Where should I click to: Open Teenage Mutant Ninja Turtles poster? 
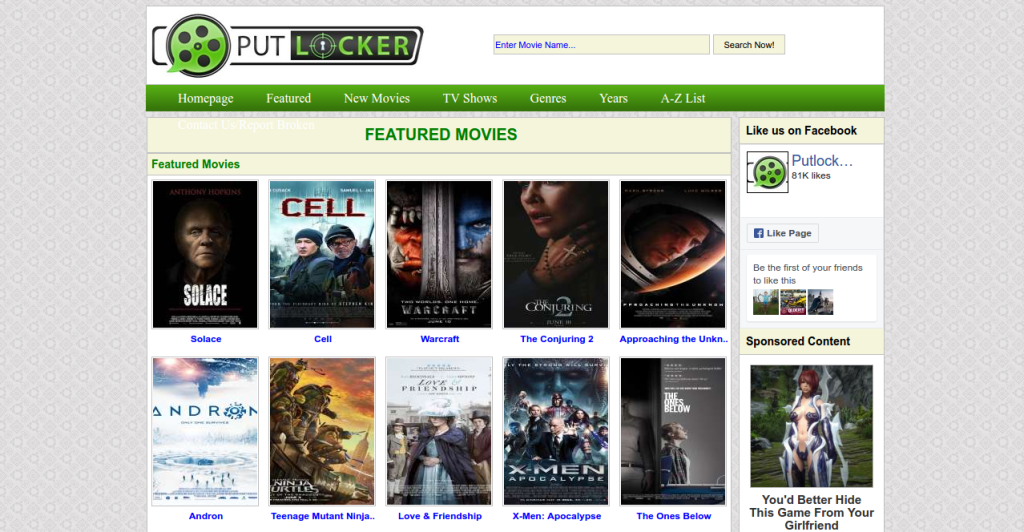point(322,431)
